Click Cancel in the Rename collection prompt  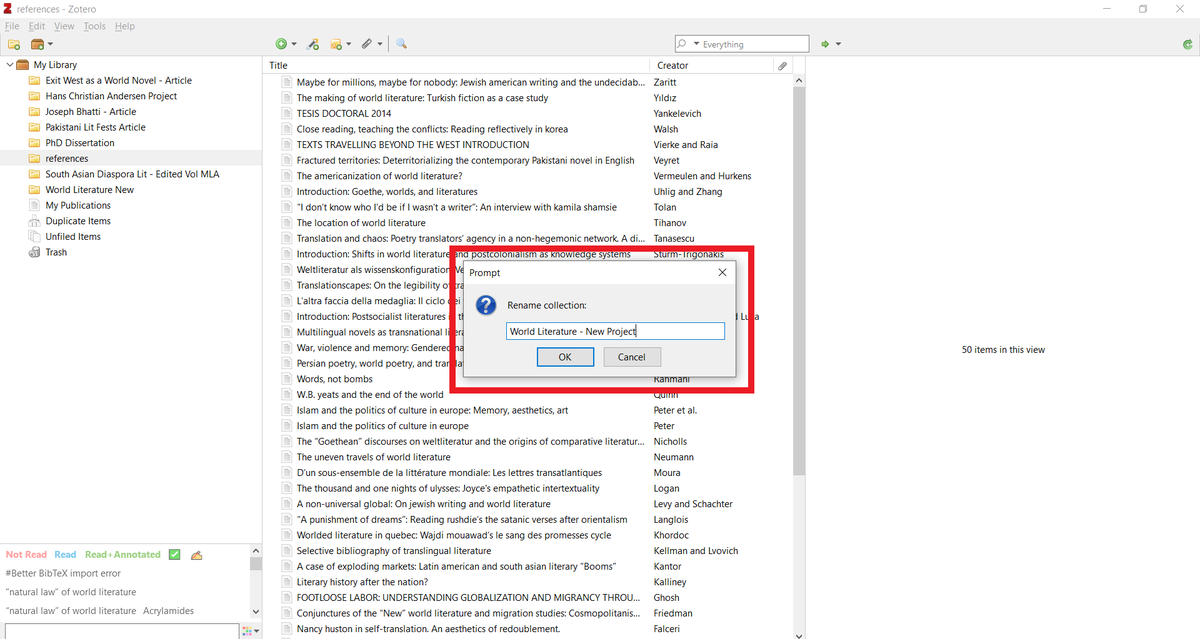[x=631, y=357]
